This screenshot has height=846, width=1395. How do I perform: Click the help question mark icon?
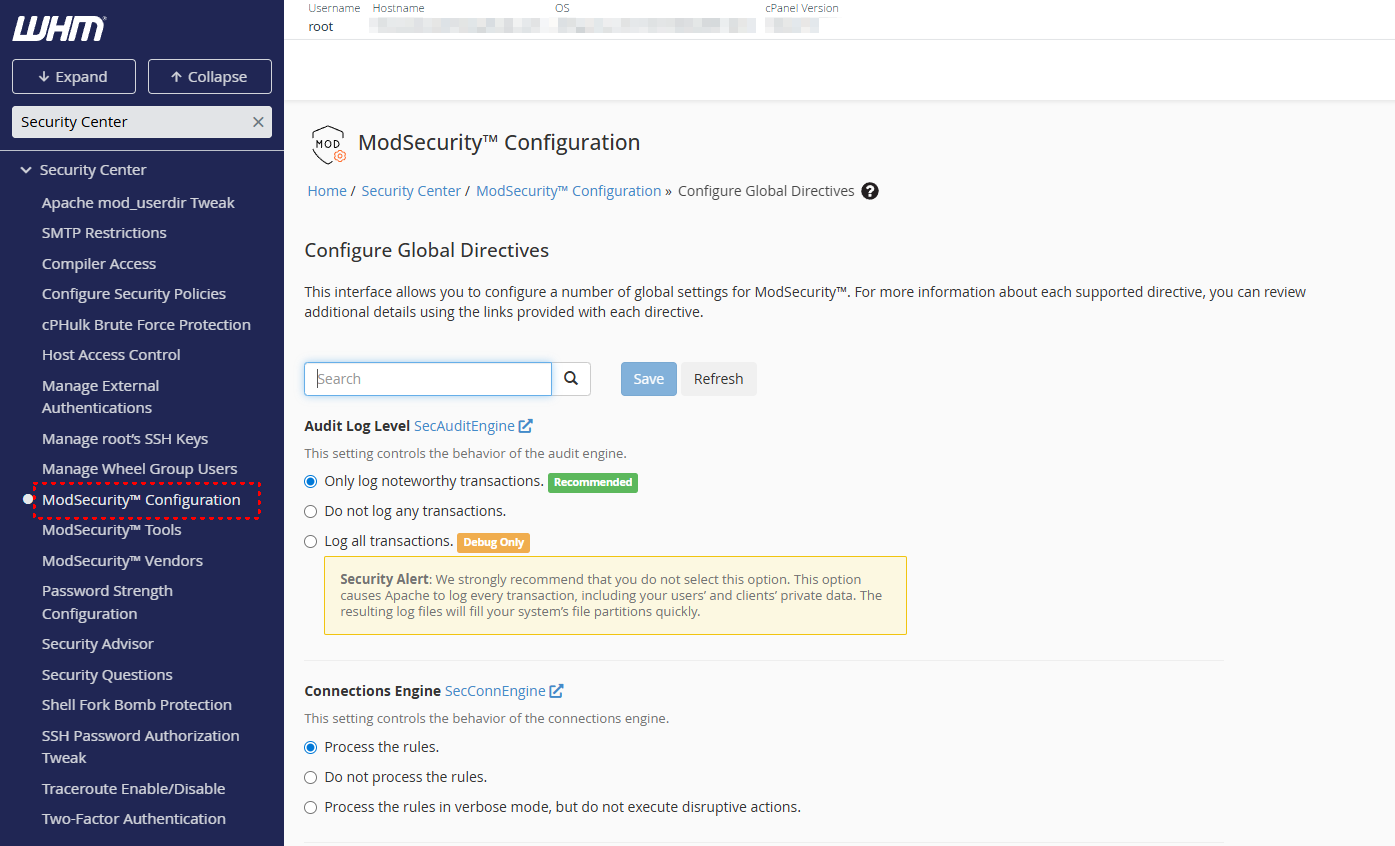(x=870, y=191)
